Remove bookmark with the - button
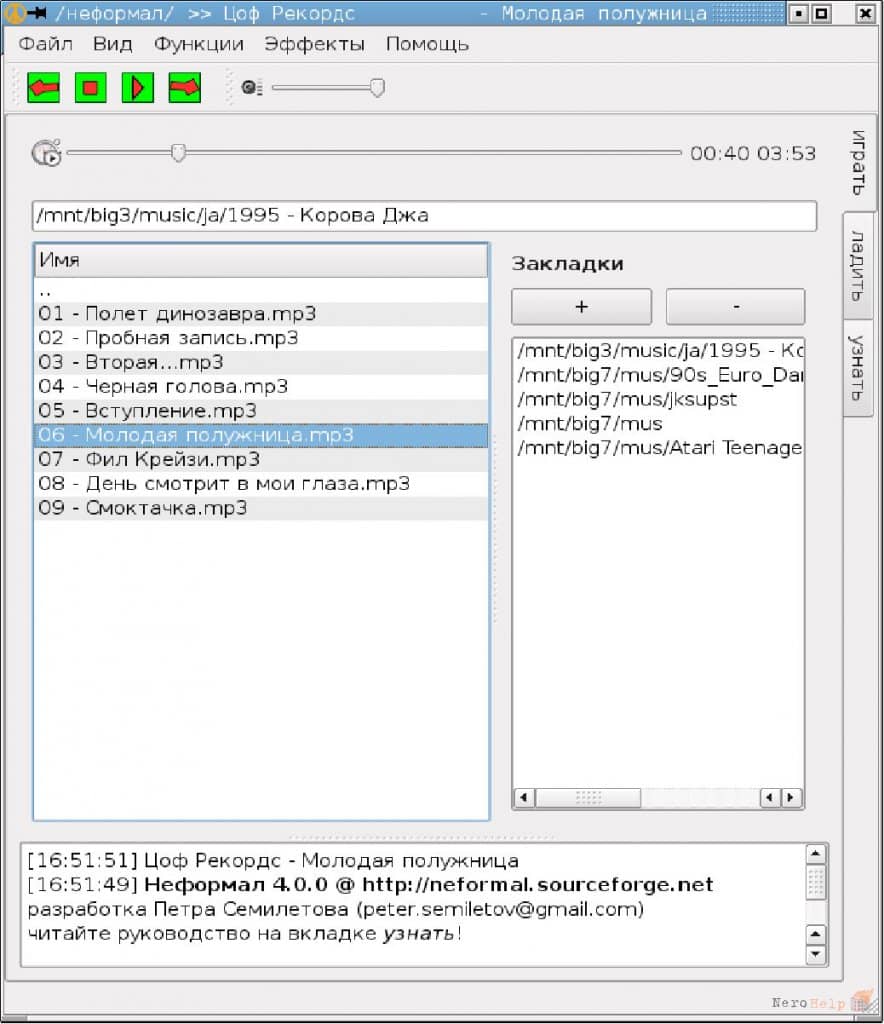884x1024 pixels. [x=736, y=306]
